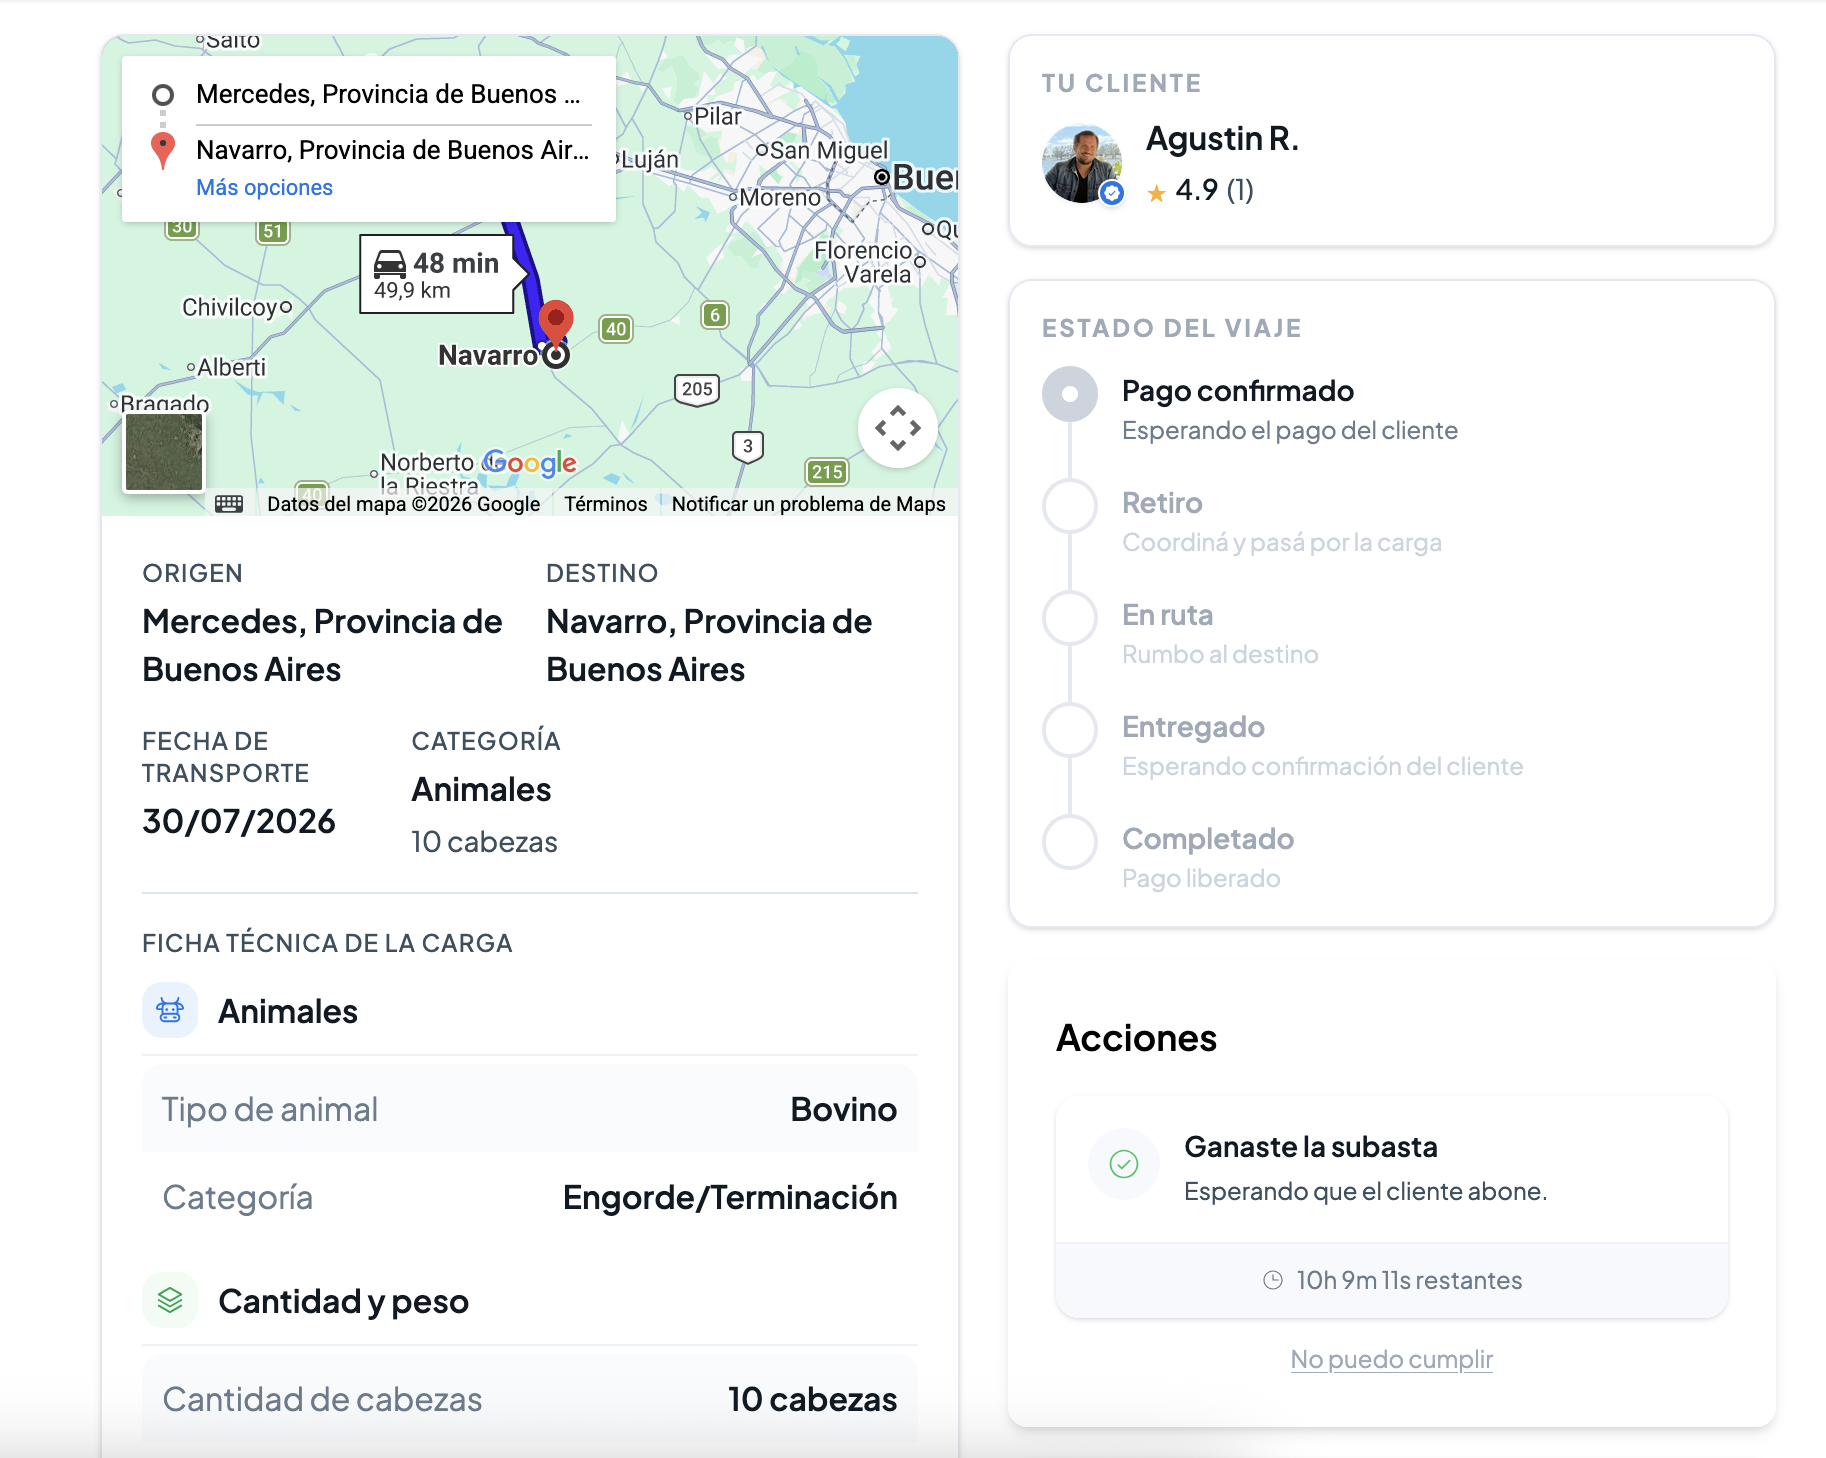Click the '10h 9m 11s restantes' countdown
The image size is (1826, 1458).
pyautogui.click(x=1409, y=1280)
